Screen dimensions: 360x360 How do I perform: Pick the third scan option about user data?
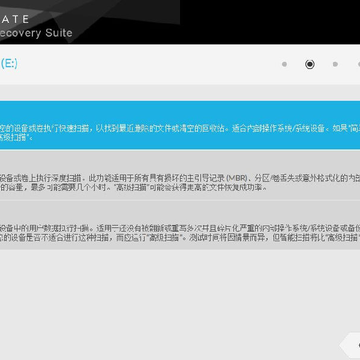tap(180, 225)
